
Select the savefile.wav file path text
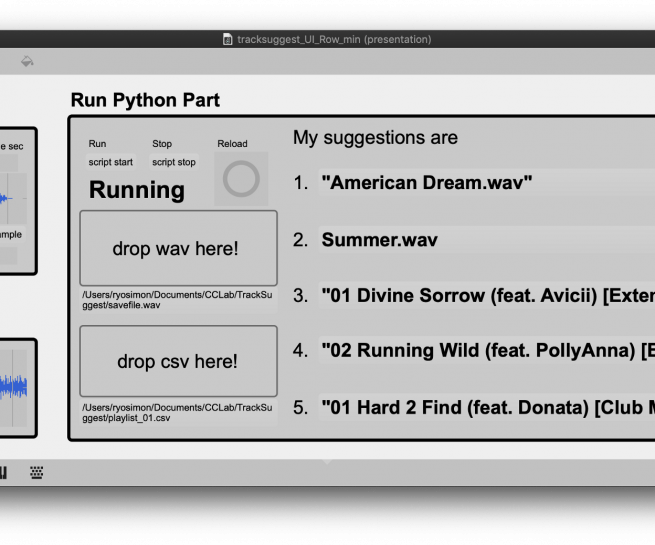tap(178, 299)
